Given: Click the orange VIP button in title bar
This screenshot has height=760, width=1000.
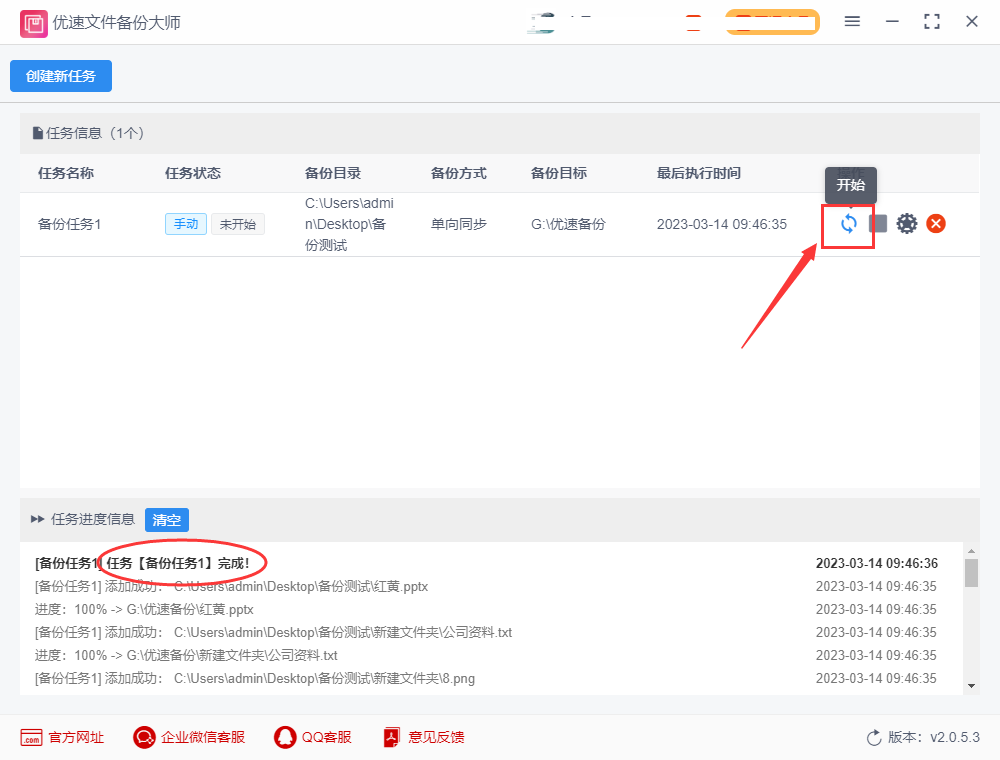Looking at the screenshot, I should click(772, 22).
